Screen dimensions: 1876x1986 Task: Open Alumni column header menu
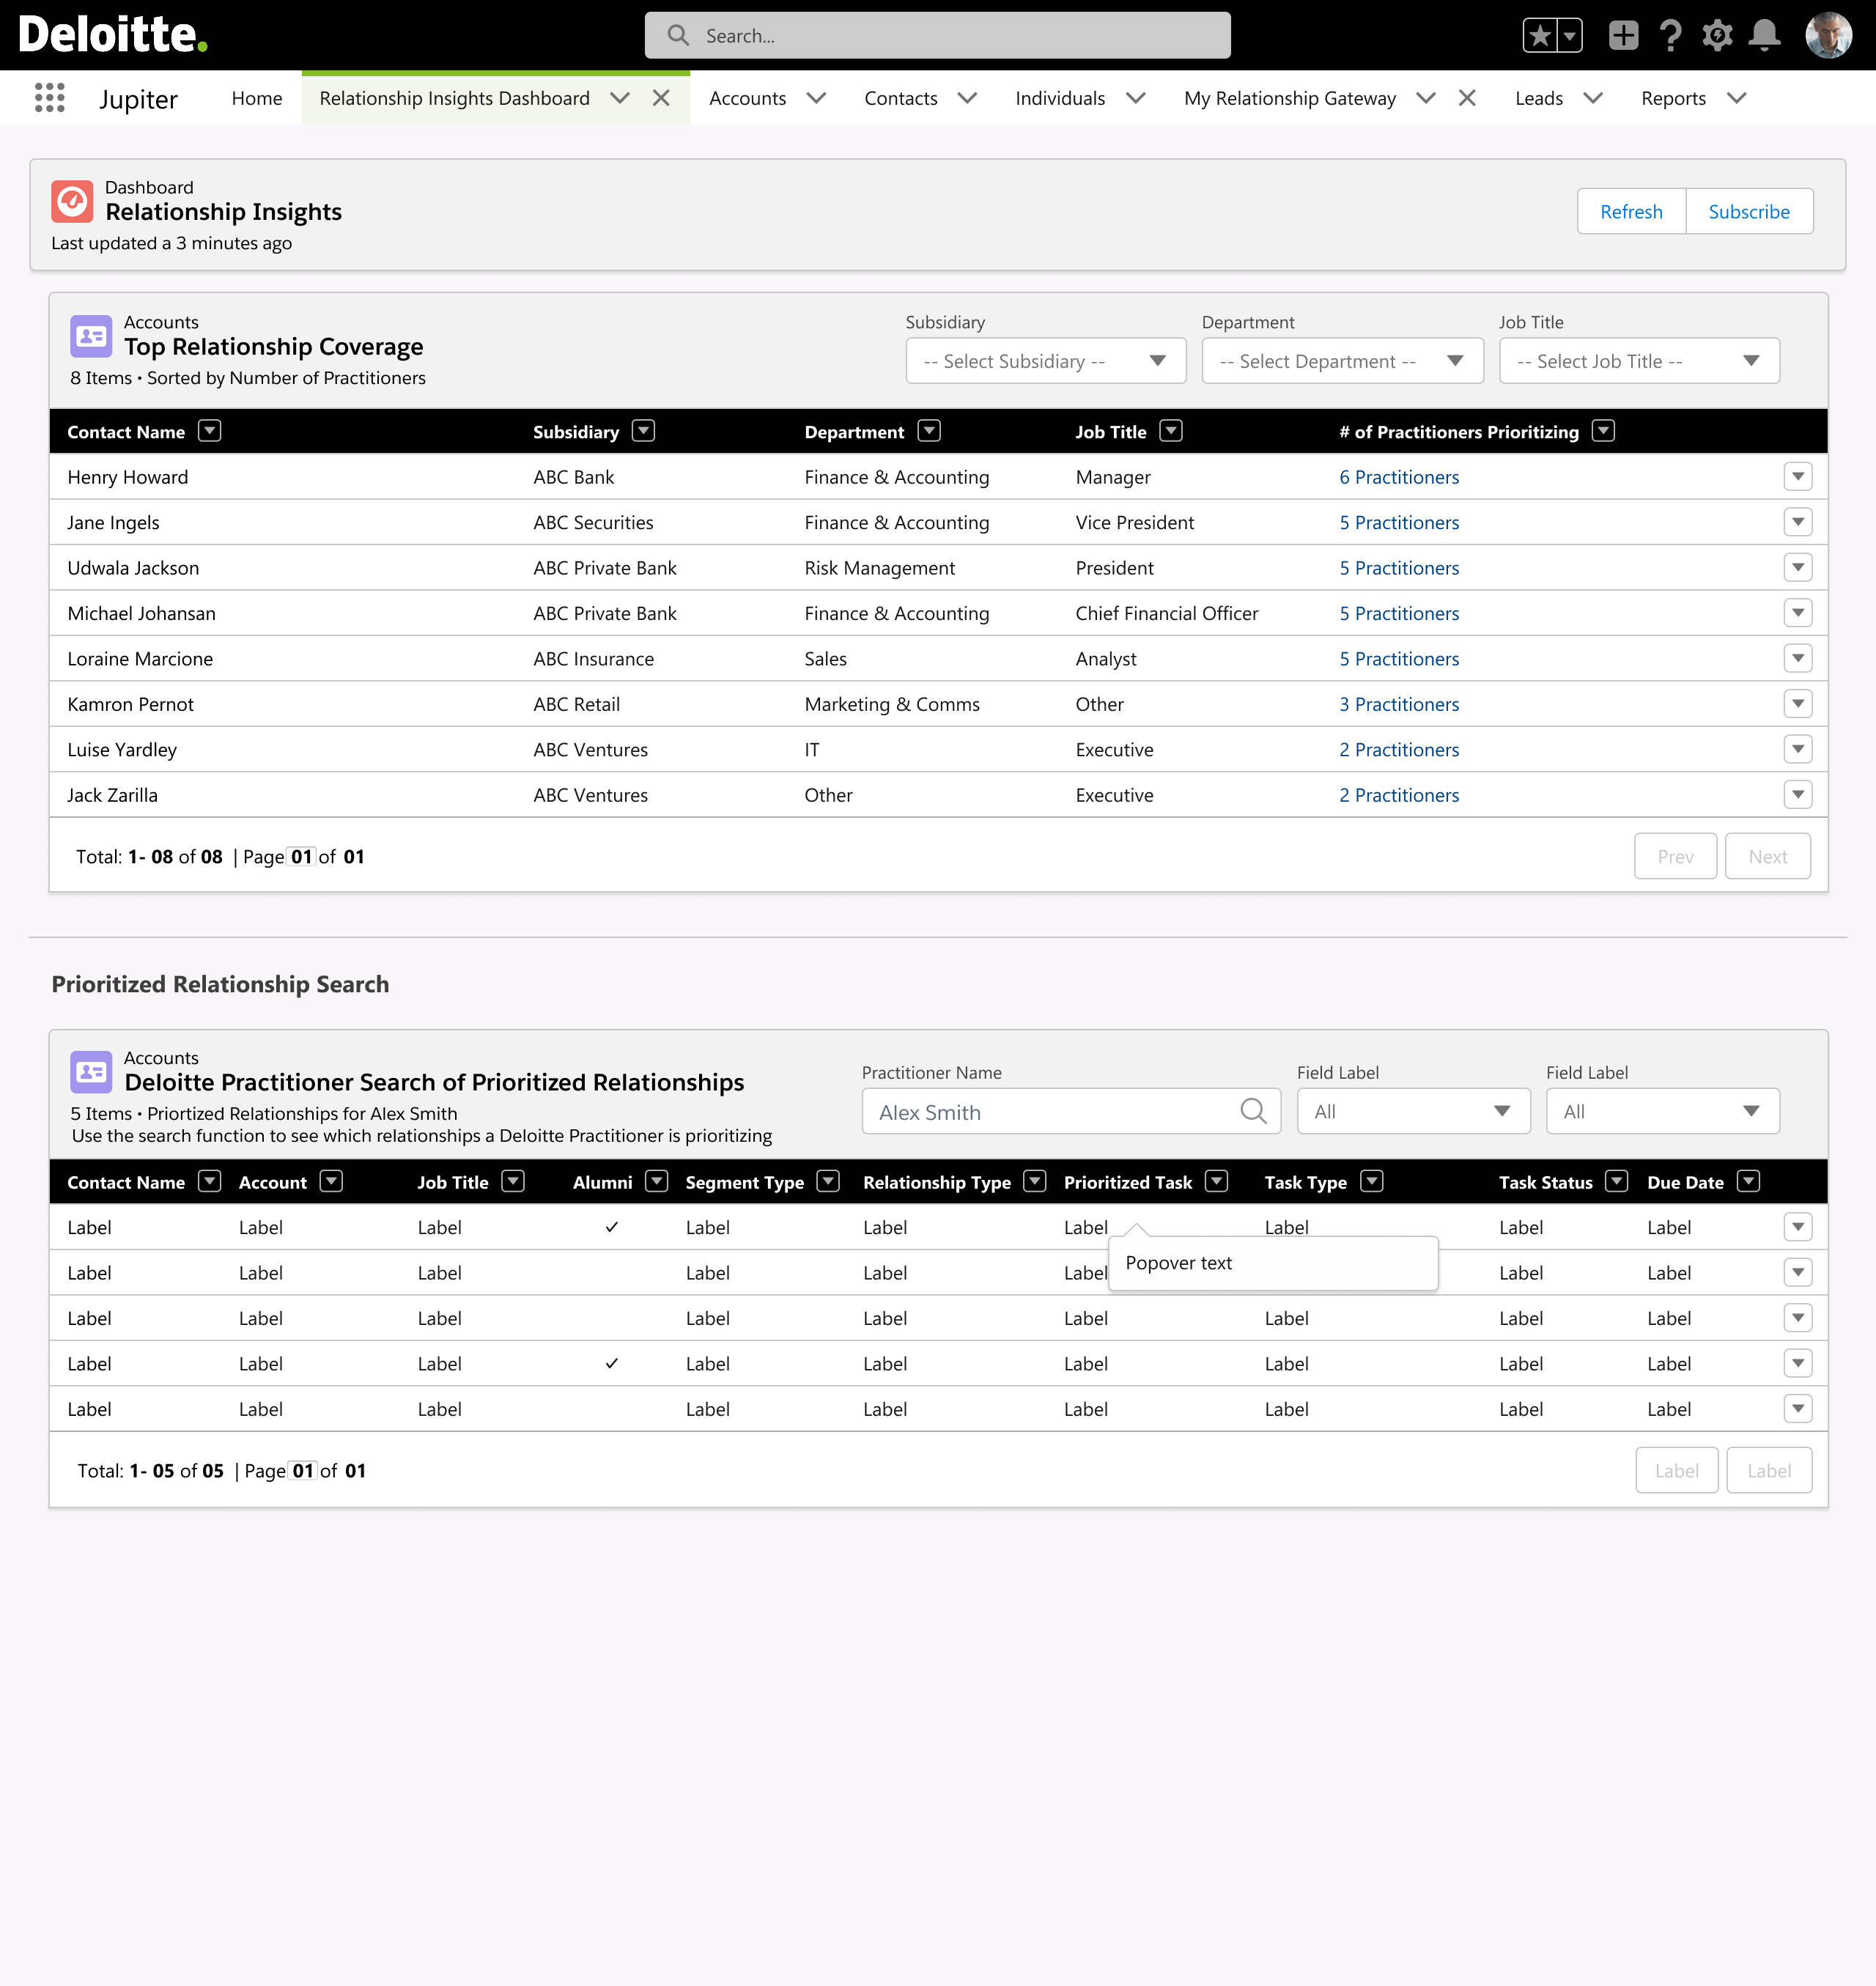coord(656,1182)
